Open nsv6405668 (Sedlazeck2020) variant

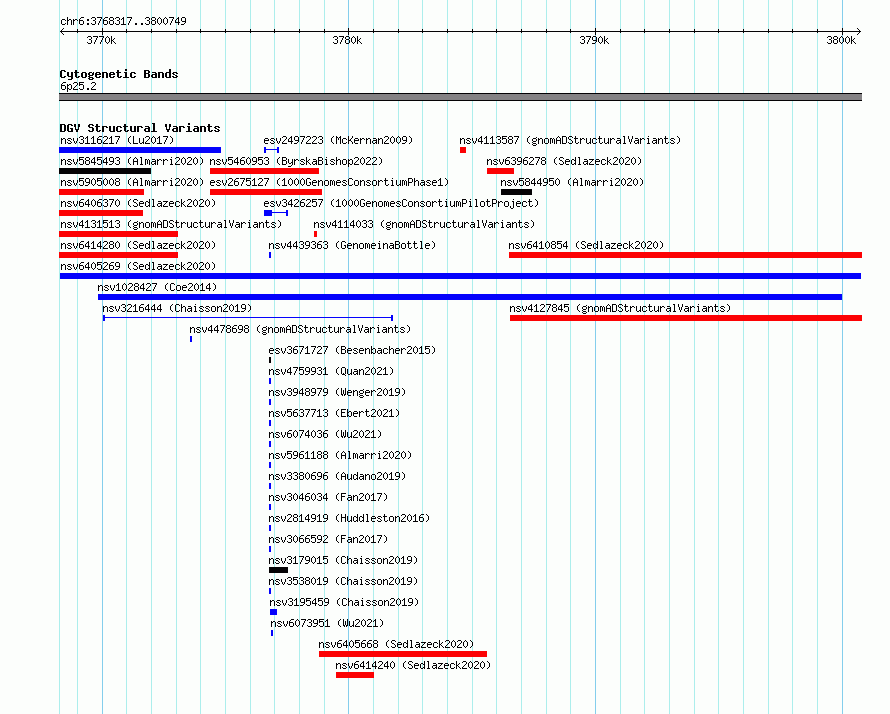pos(396,644)
